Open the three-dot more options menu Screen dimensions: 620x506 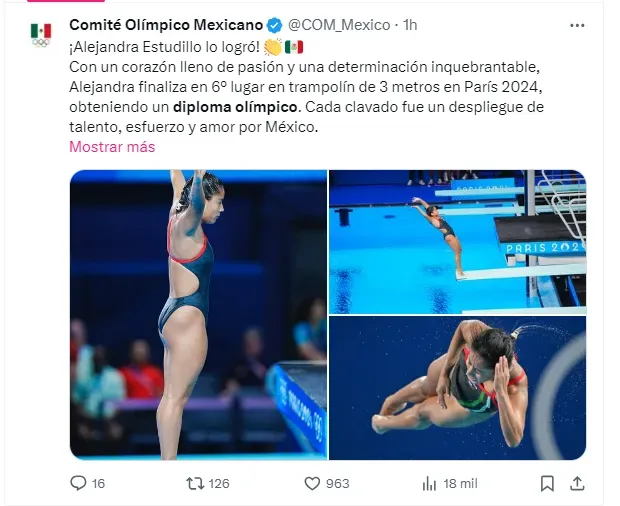(x=577, y=26)
